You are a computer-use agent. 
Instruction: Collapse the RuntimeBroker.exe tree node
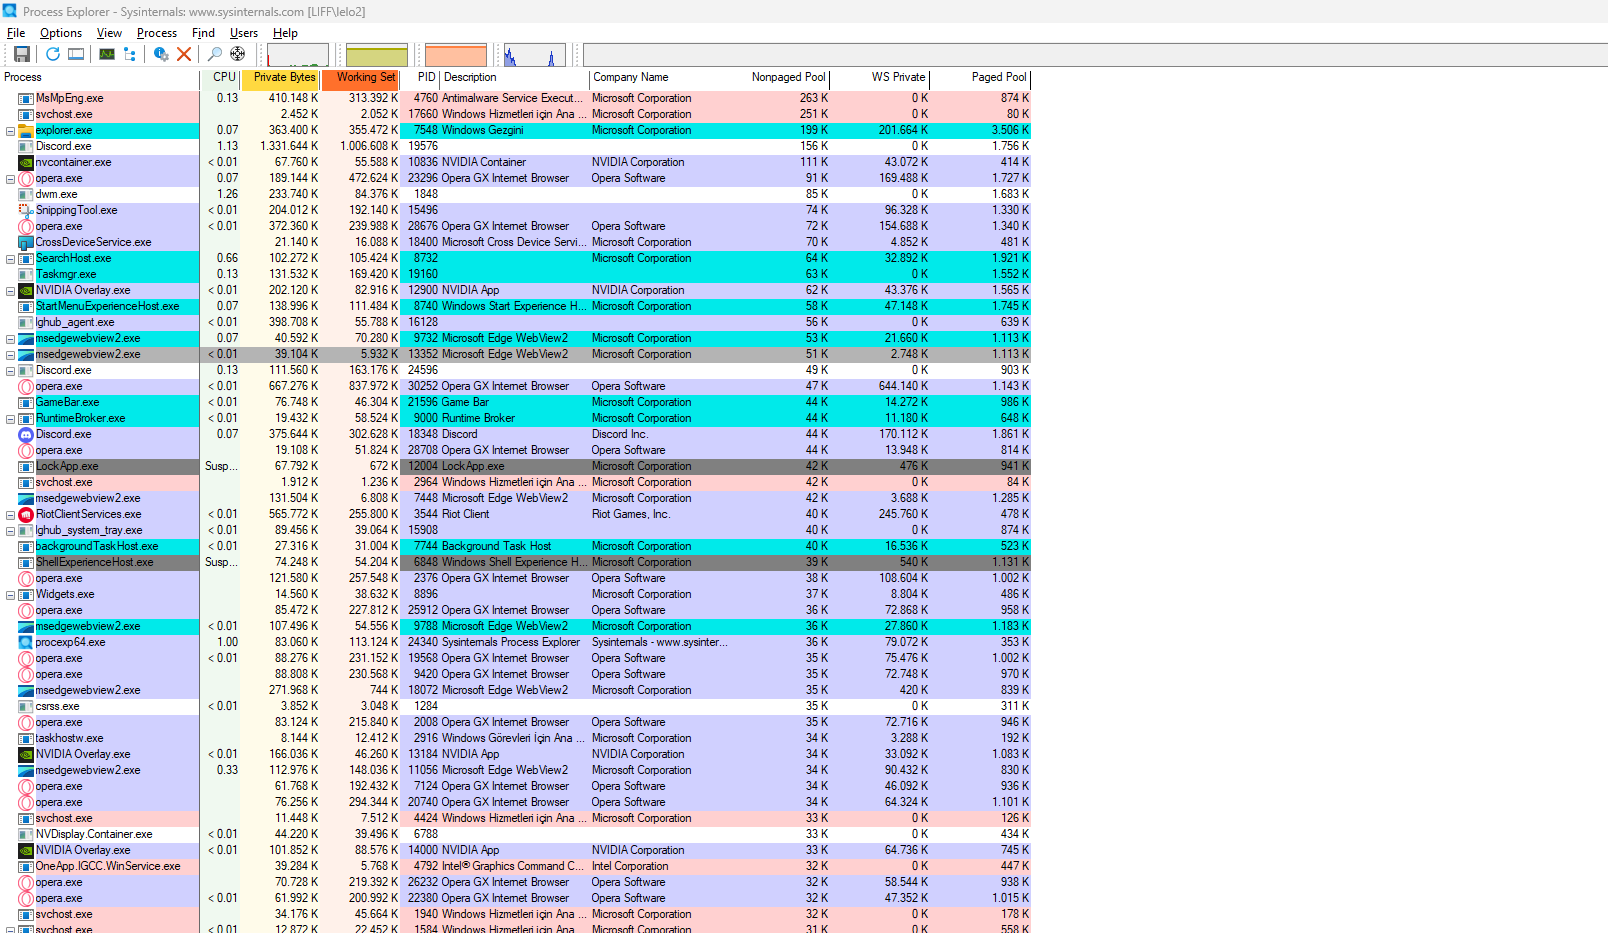[11, 419]
